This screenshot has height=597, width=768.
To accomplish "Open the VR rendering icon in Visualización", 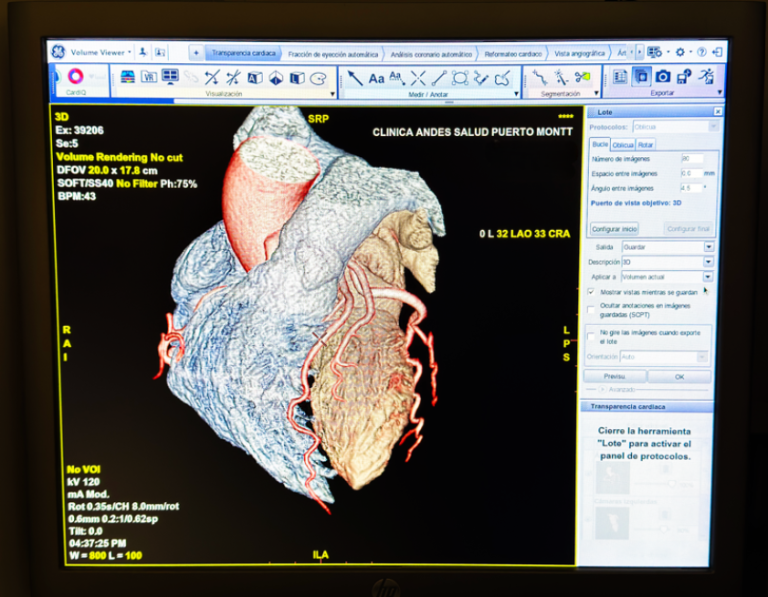I will [149, 77].
